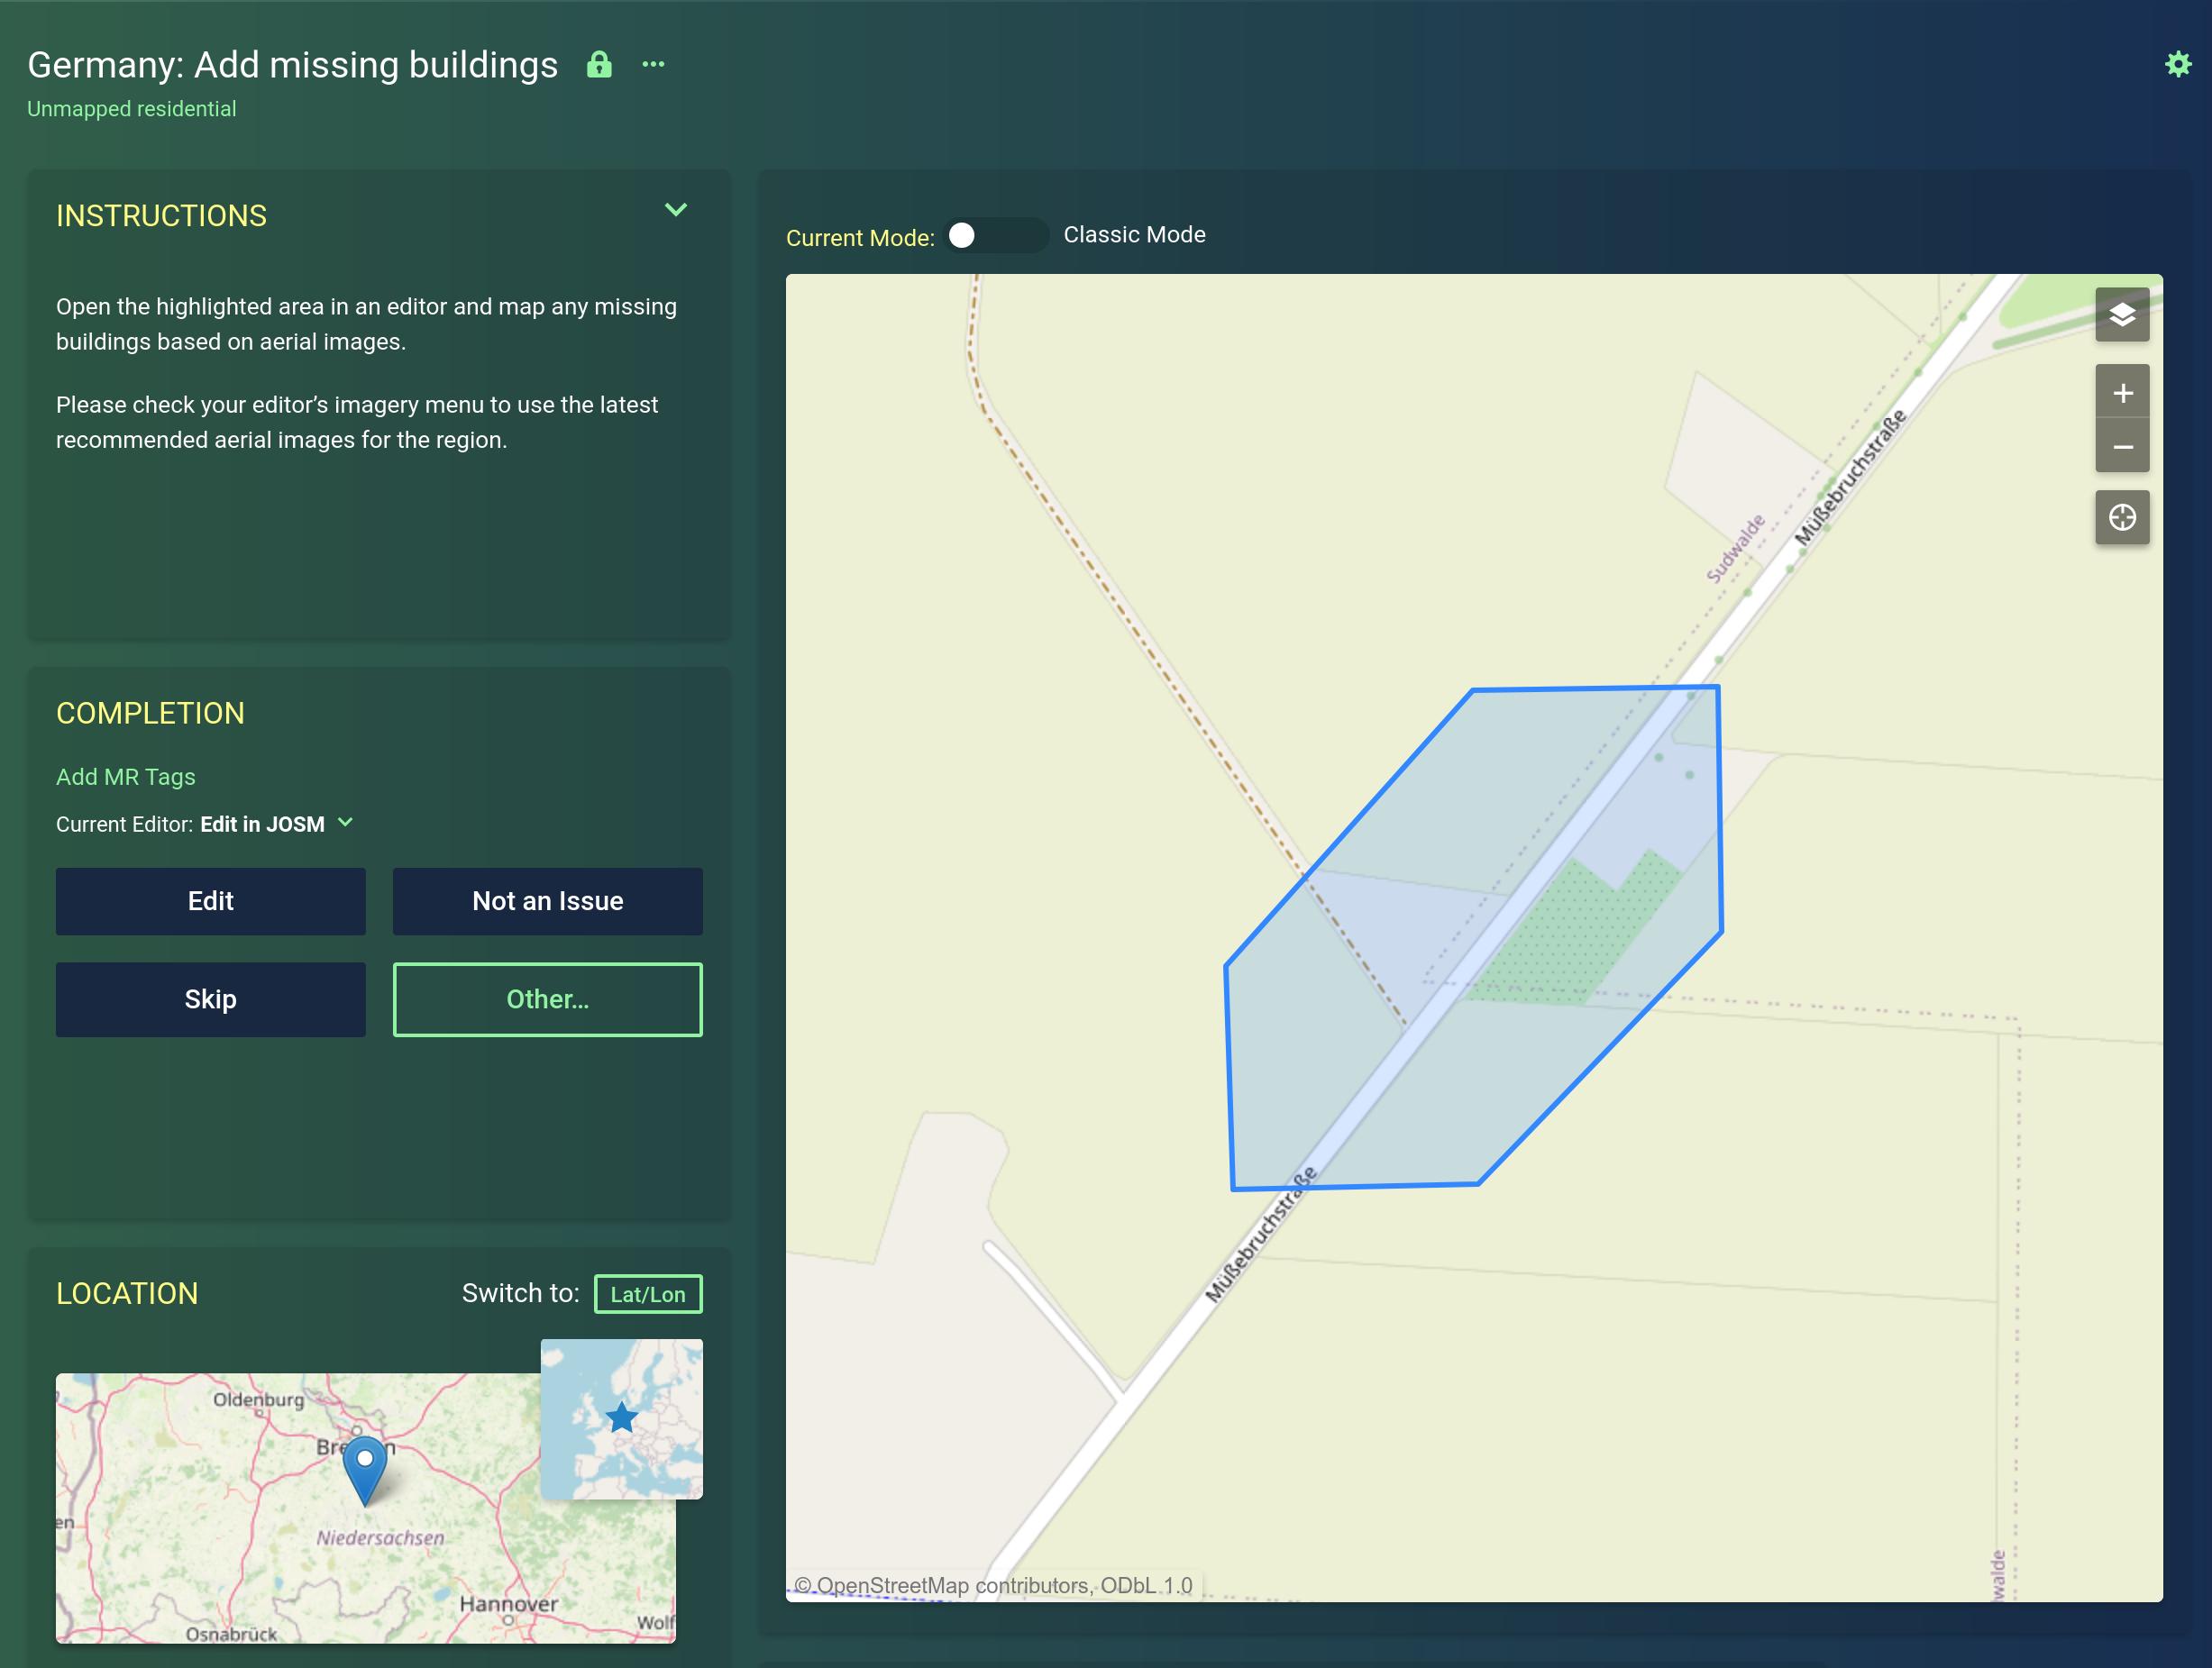Open the Other... completion options

547,999
